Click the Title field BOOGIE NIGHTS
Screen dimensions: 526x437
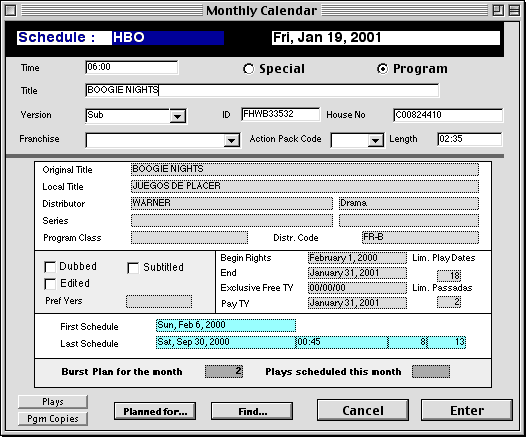coord(262,90)
